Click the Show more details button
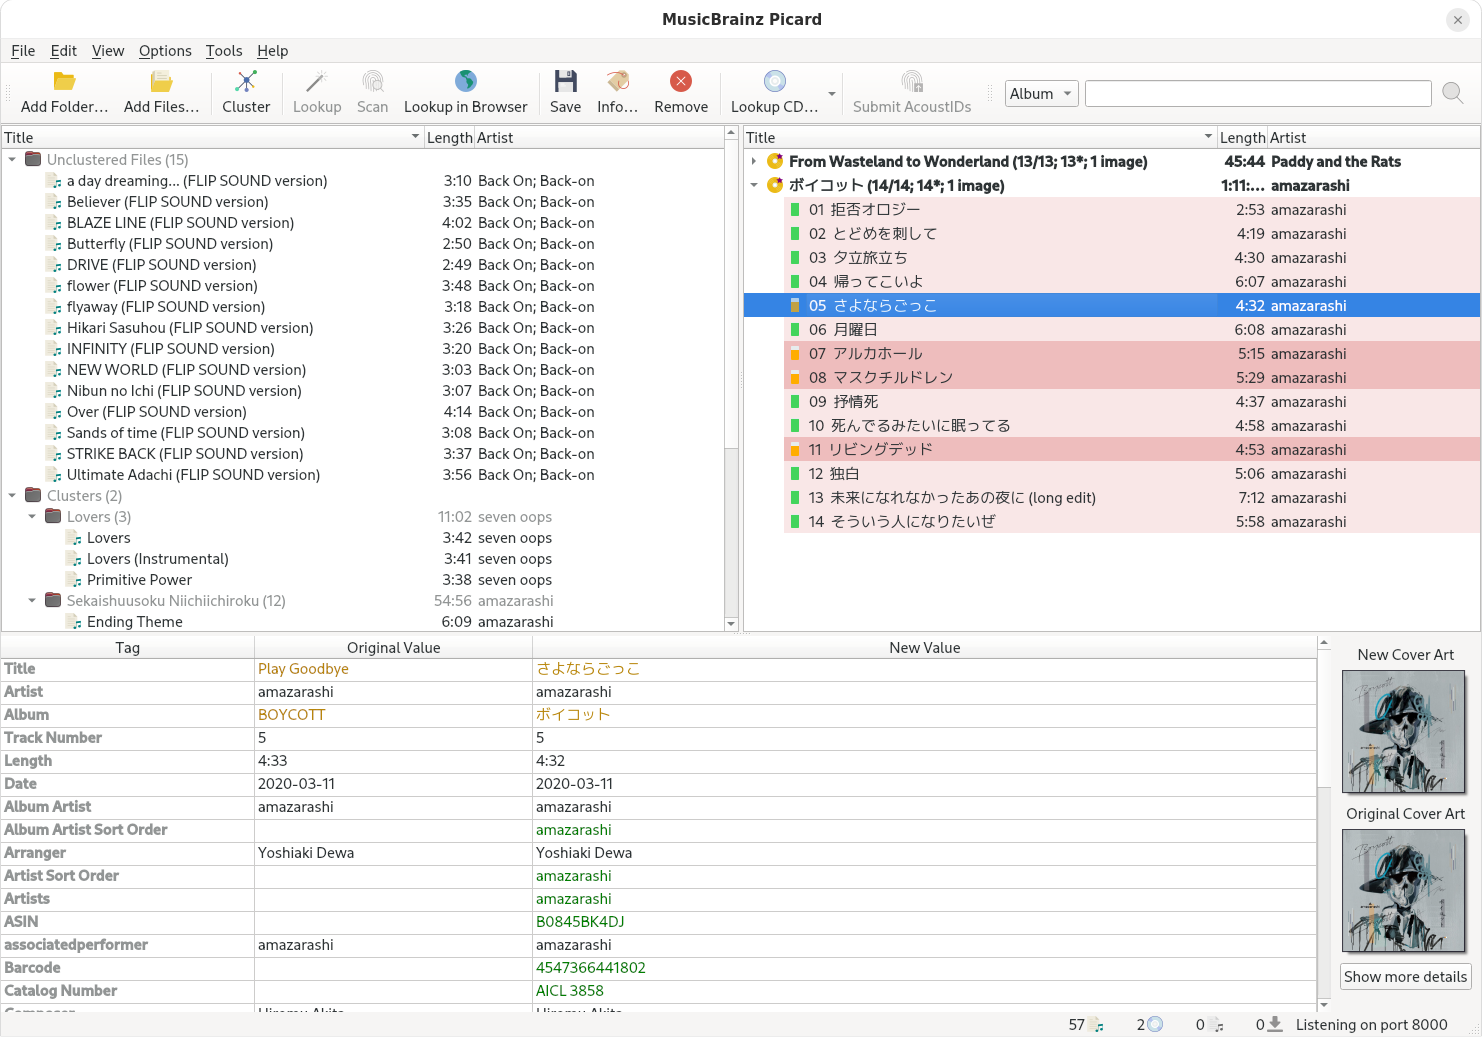1482x1037 pixels. (x=1405, y=977)
